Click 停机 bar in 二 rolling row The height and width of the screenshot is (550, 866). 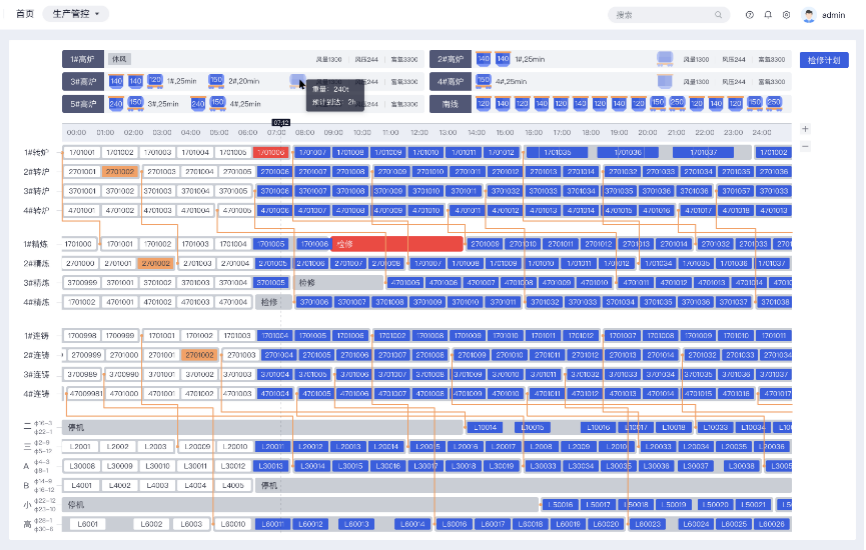click(262, 427)
